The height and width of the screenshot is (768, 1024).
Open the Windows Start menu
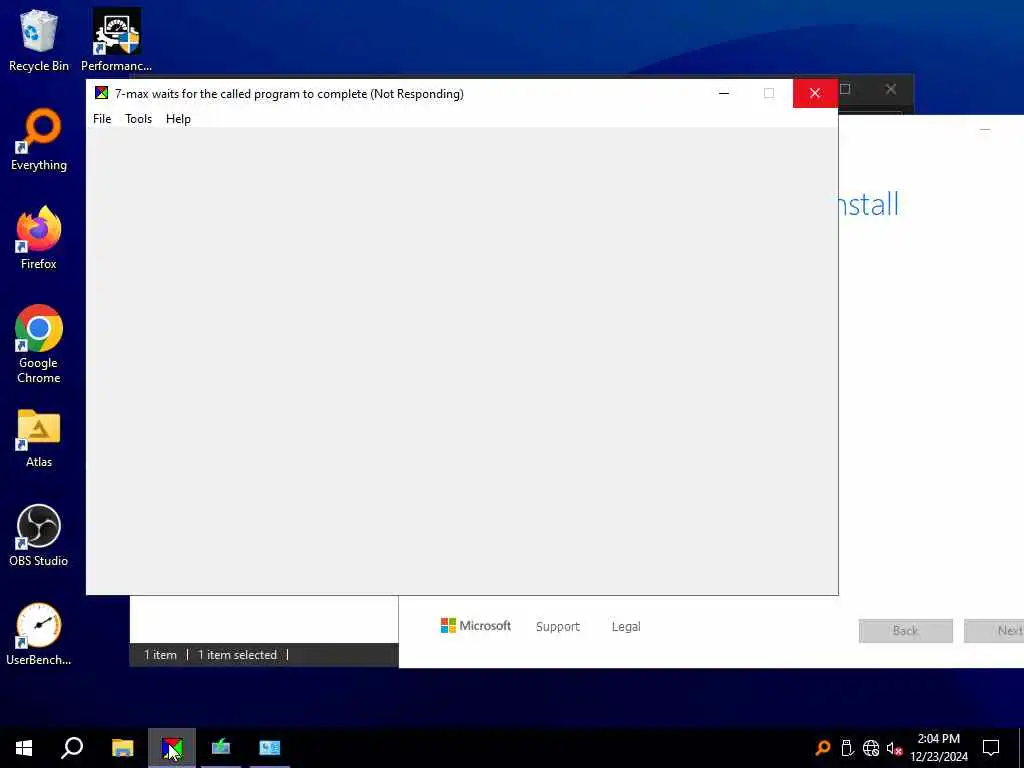pos(24,748)
